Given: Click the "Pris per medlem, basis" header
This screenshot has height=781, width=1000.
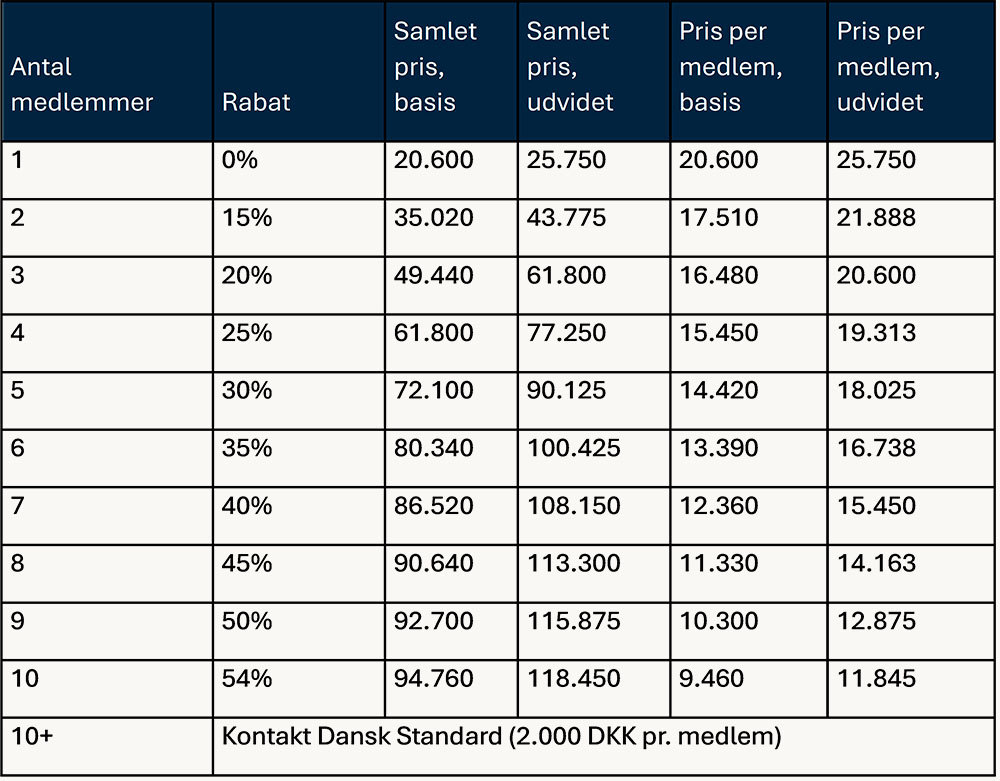Looking at the screenshot, I should (x=731, y=67).
